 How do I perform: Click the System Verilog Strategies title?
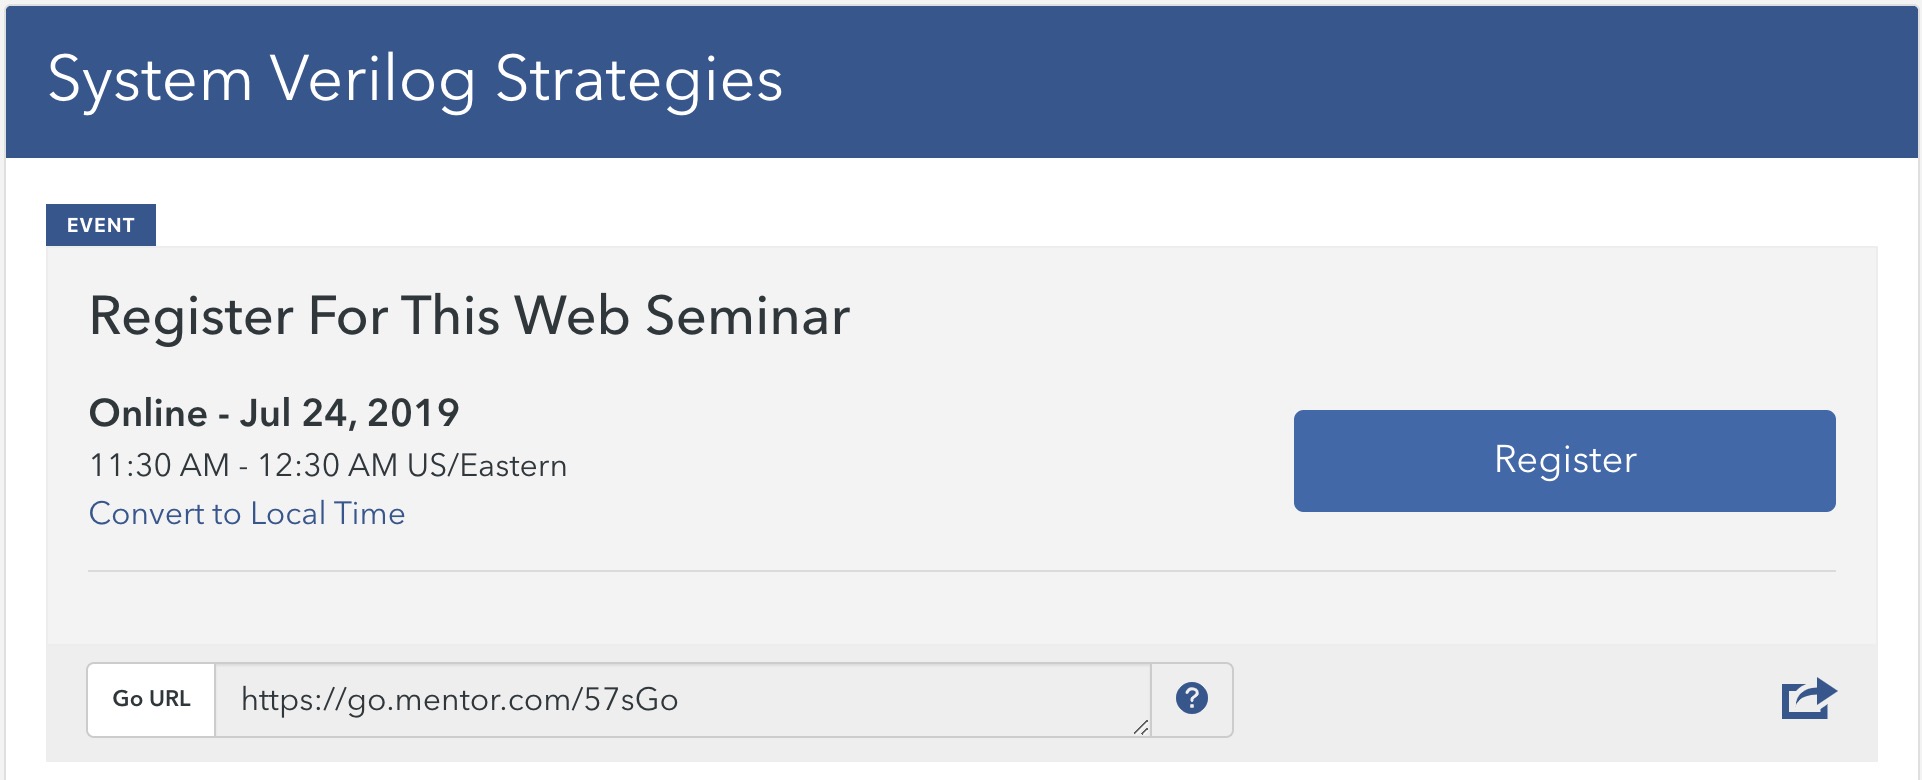(415, 80)
